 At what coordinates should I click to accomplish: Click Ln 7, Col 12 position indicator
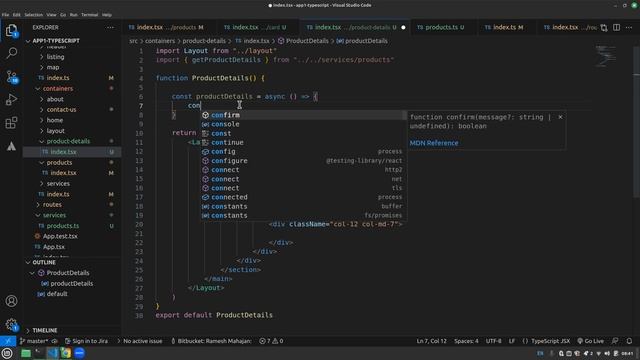431,341
